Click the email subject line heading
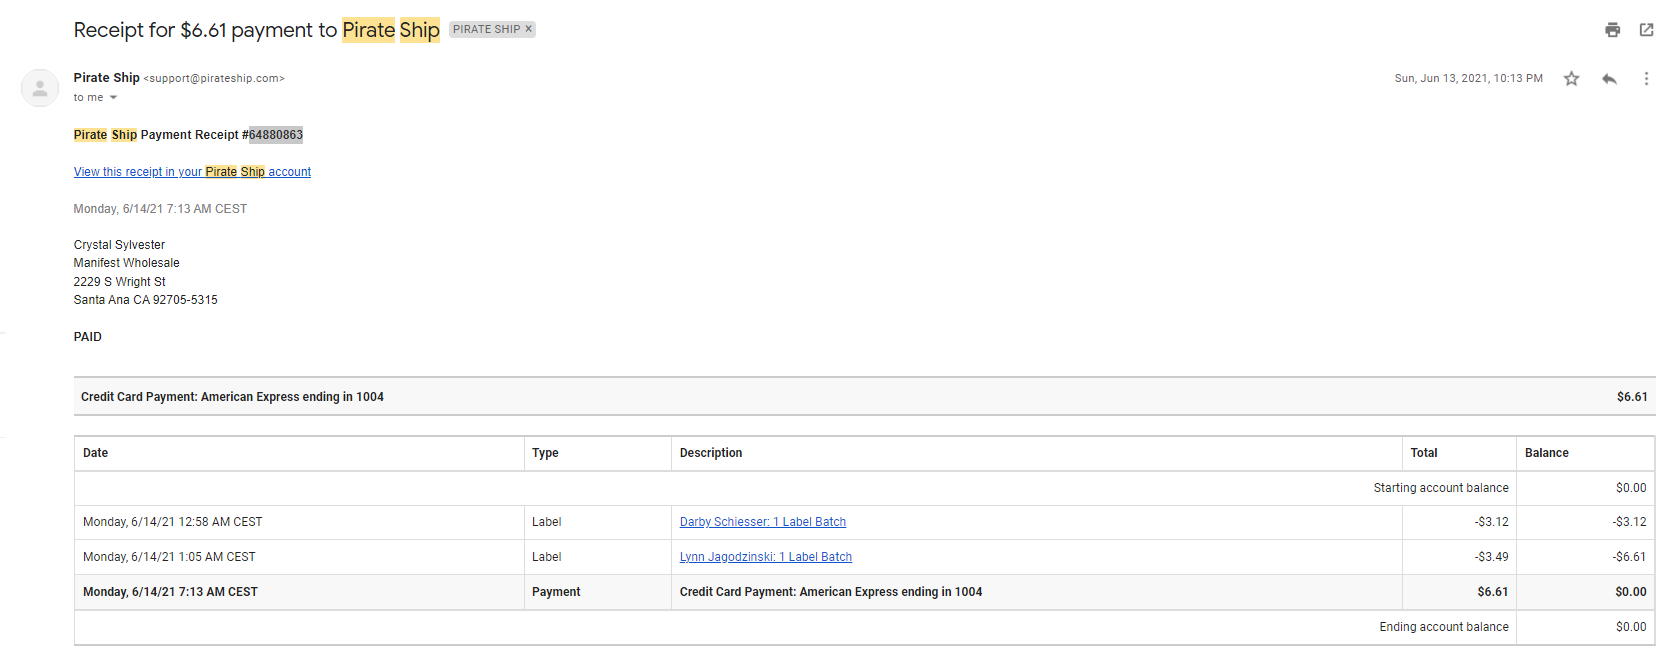 [256, 30]
